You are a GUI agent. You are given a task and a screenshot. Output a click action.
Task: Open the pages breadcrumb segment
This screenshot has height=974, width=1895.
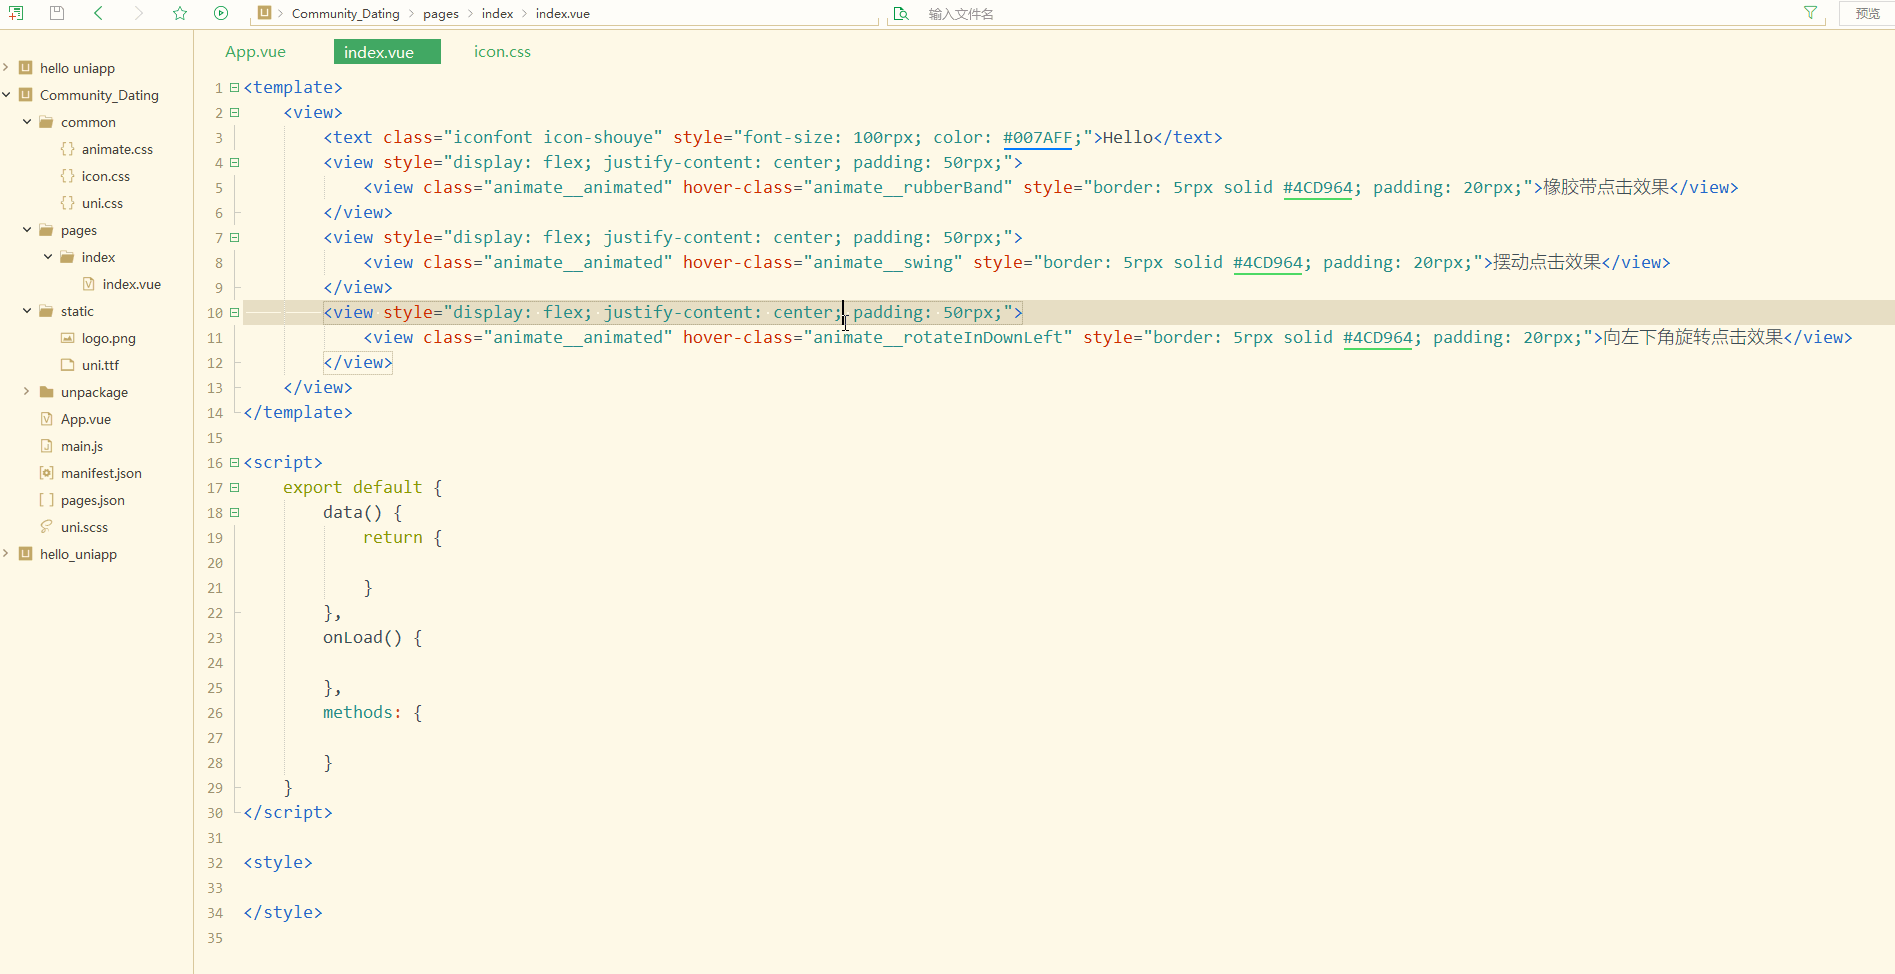tap(441, 14)
